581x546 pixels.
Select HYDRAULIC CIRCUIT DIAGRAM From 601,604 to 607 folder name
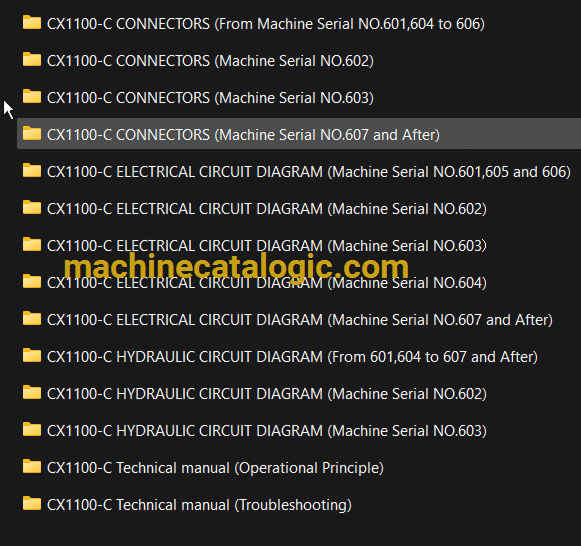[x=292, y=357]
